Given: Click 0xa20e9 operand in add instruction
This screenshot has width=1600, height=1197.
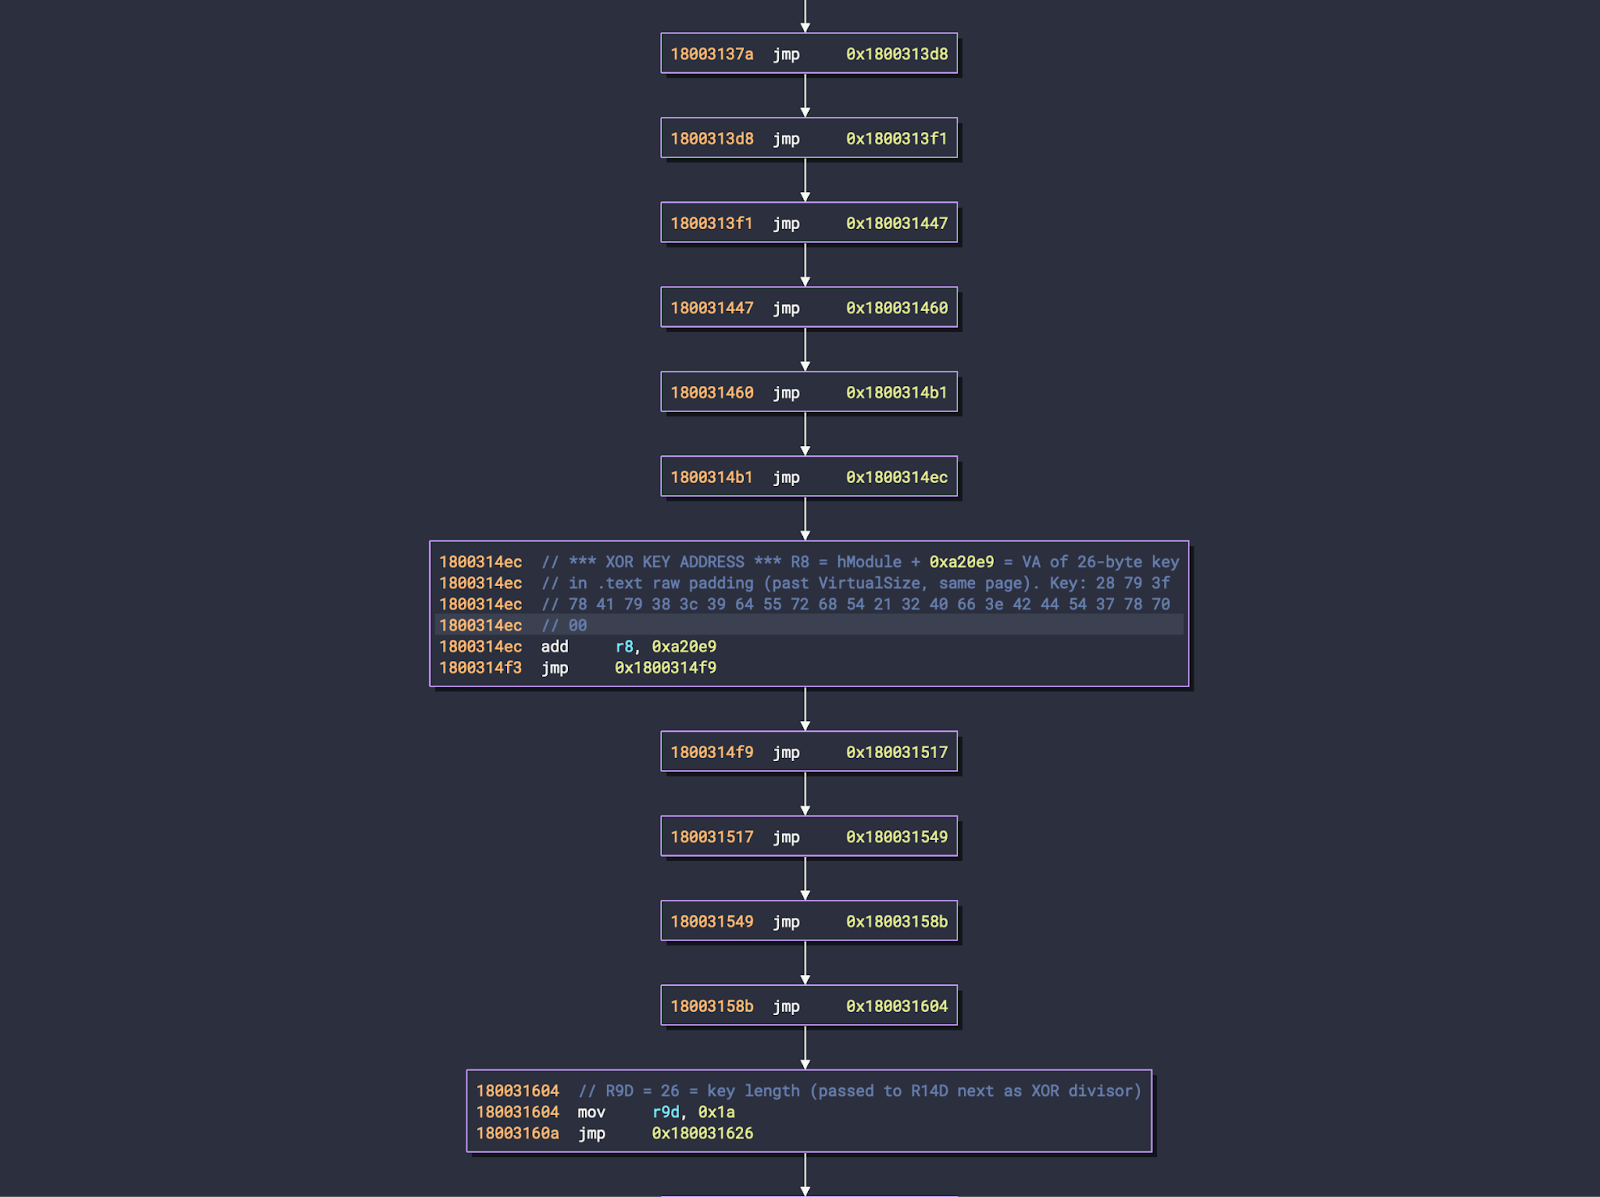Looking at the screenshot, I should [x=683, y=647].
